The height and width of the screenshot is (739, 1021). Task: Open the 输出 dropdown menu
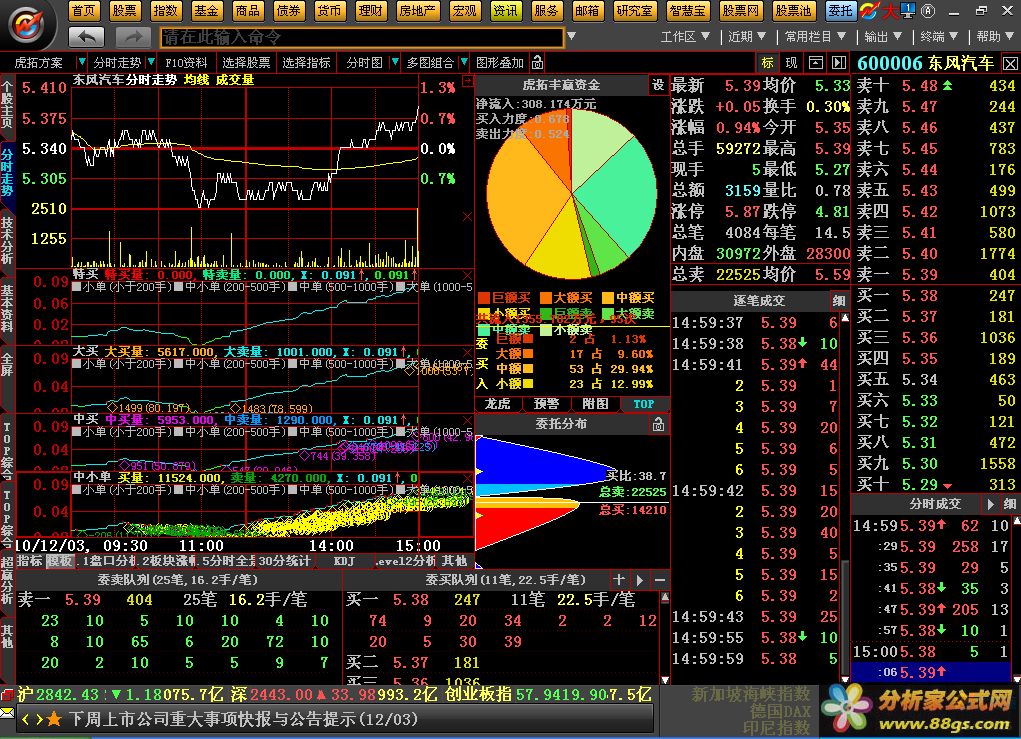pyautogui.click(x=882, y=36)
